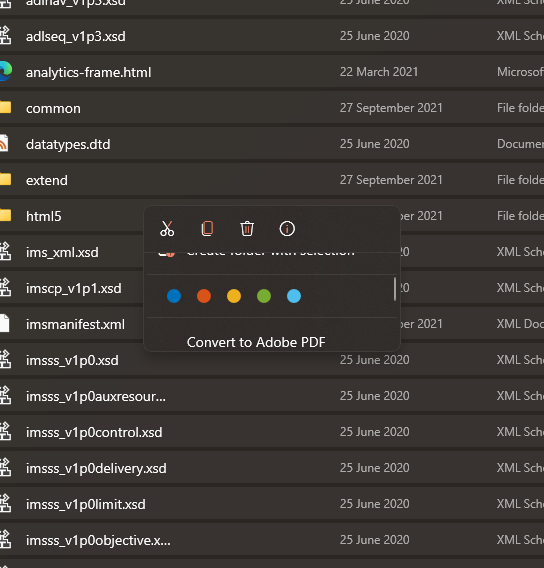Select the file name imsss_v1p0control.xsd
This screenshot has width=544, height=568.
tap(94, 433)
